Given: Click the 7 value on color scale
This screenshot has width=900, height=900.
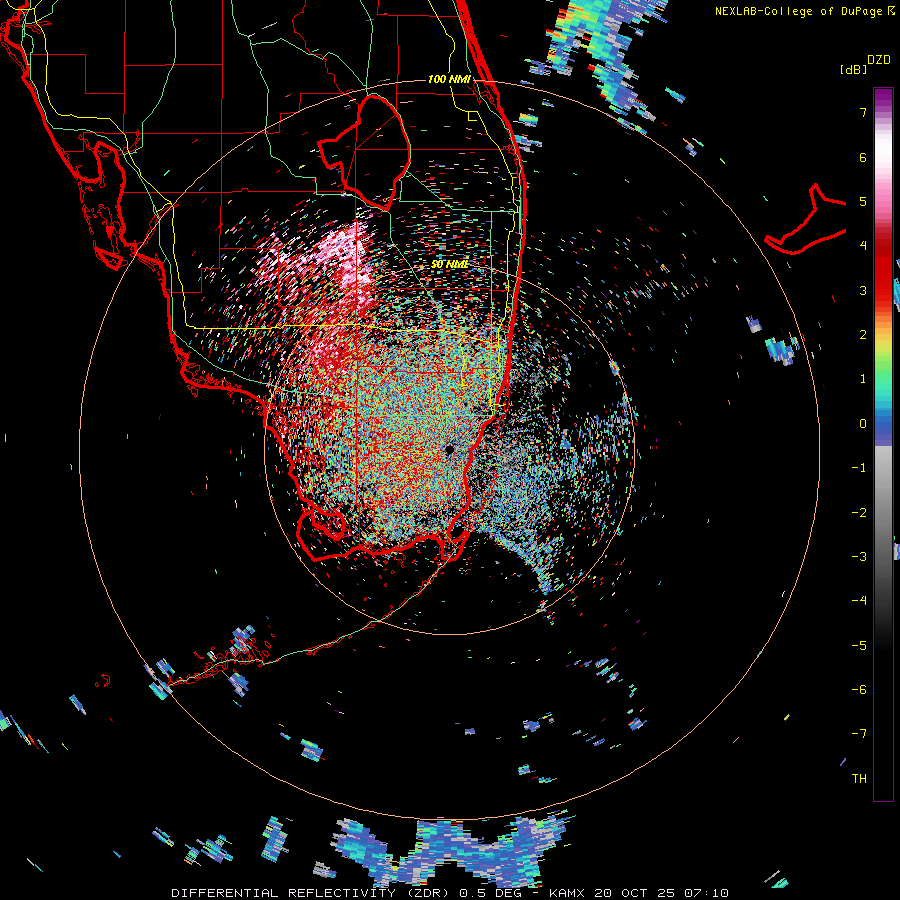Looking at the screenshot, I should pyautogui.click(x=863, y=112).
